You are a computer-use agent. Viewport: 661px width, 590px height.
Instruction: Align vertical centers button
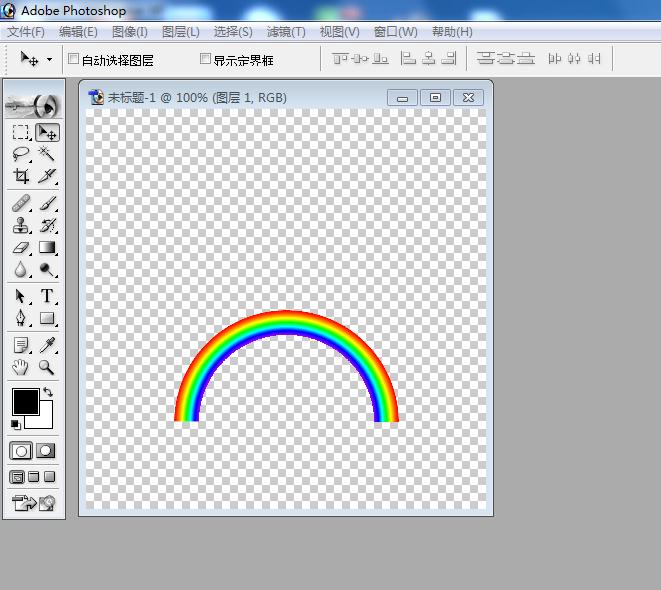pyautogui.click(x=360, y=59)
